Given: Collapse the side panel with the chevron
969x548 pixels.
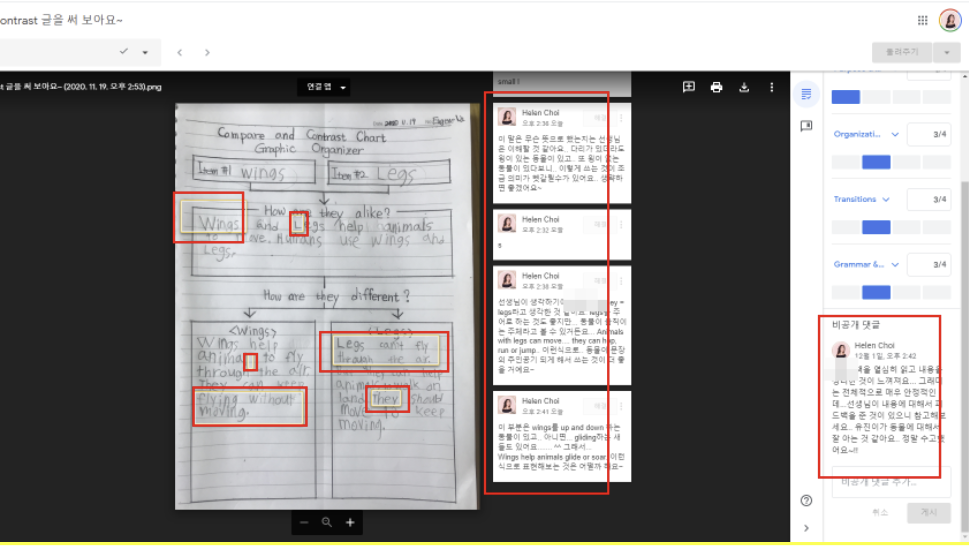Looking at the screenshot, I should tap(806, 528).
